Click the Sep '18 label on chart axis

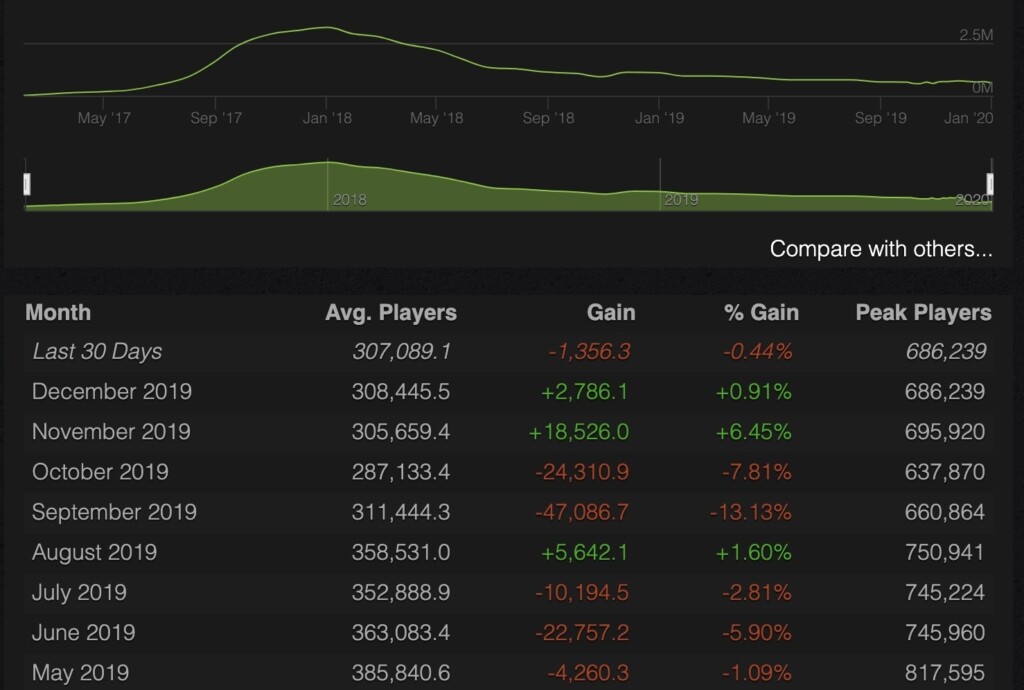[x=548, y=118]
